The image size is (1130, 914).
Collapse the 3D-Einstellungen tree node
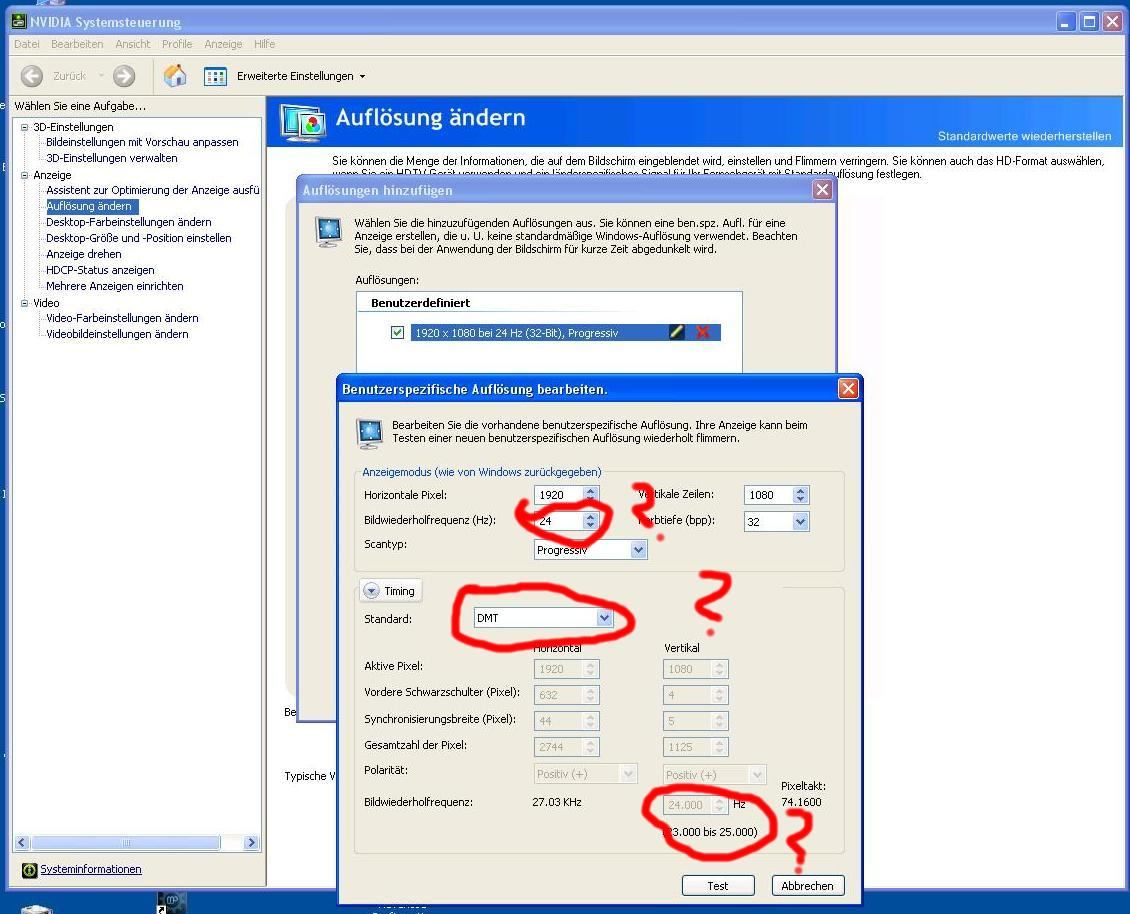[x=25, y=127]
